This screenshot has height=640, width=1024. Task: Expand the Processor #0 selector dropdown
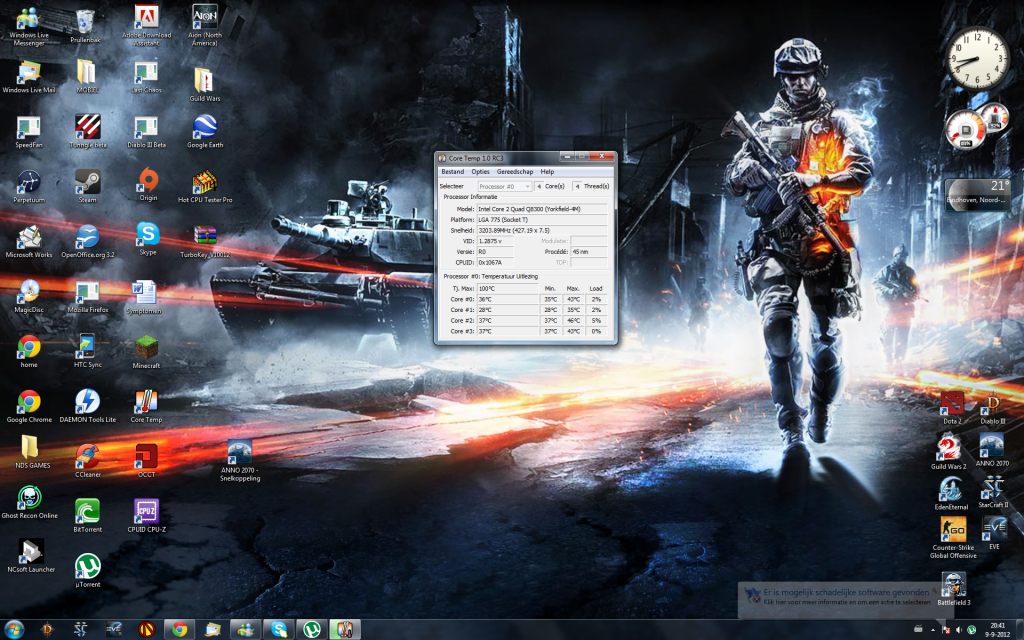pyautogui.click(x=504, y=186)
